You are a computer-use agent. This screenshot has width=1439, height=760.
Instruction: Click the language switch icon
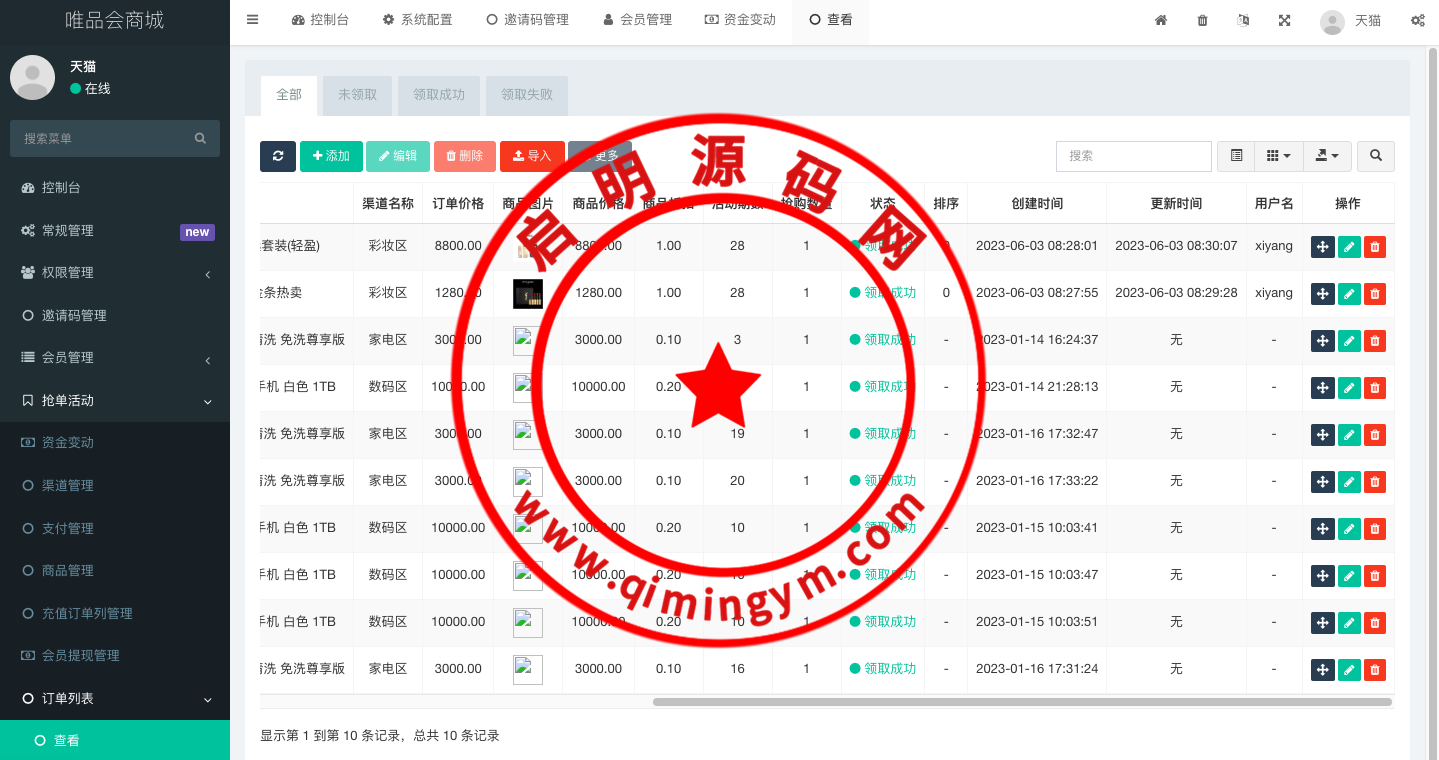click(x=1243, y=20)
